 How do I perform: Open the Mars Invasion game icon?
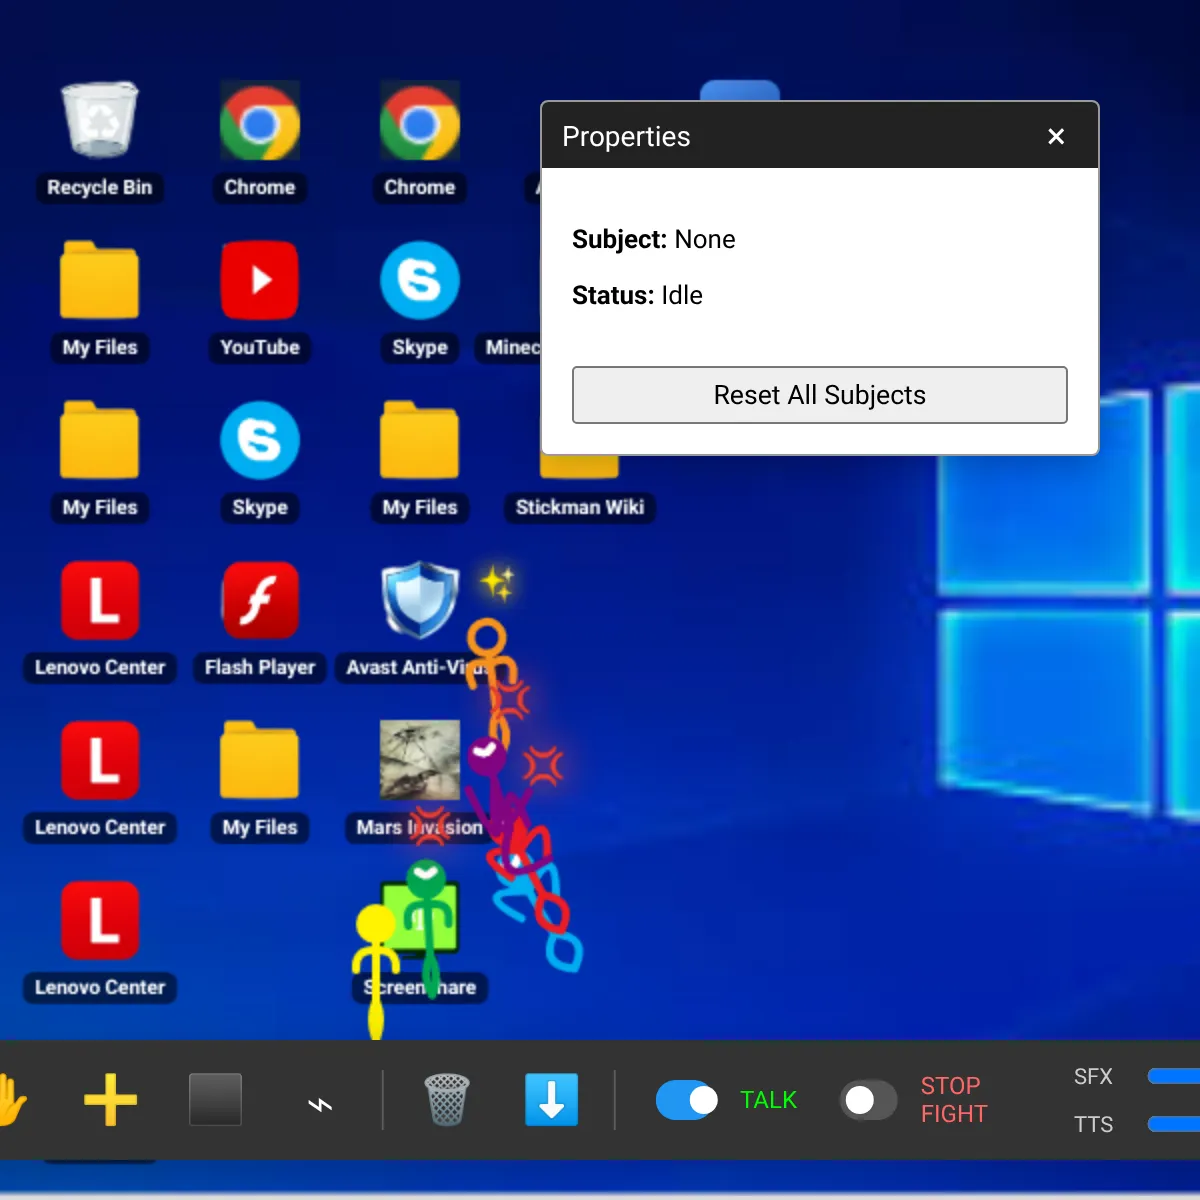(420, 760)
